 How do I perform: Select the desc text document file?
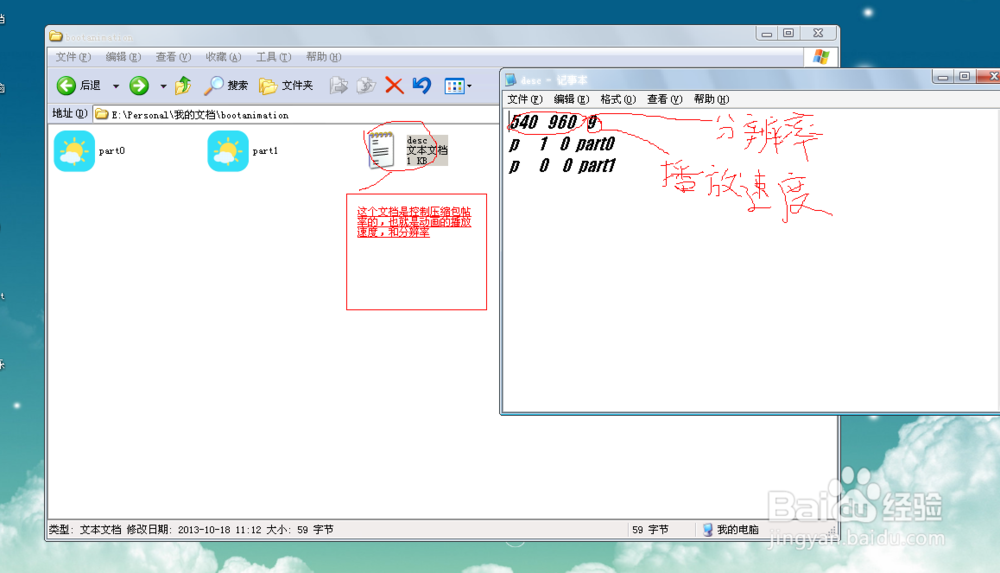click(408, 151)
